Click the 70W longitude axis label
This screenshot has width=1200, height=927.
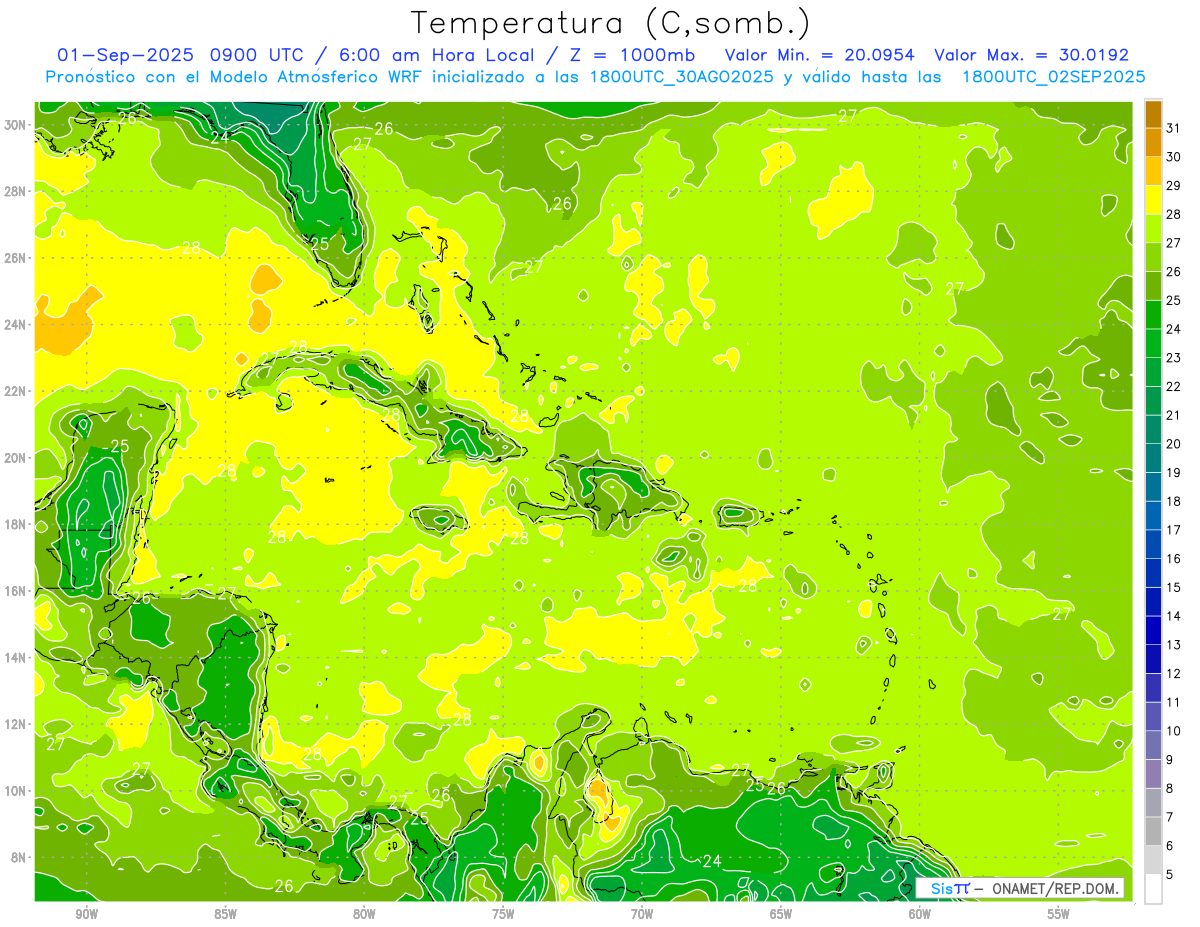[642, 914]
